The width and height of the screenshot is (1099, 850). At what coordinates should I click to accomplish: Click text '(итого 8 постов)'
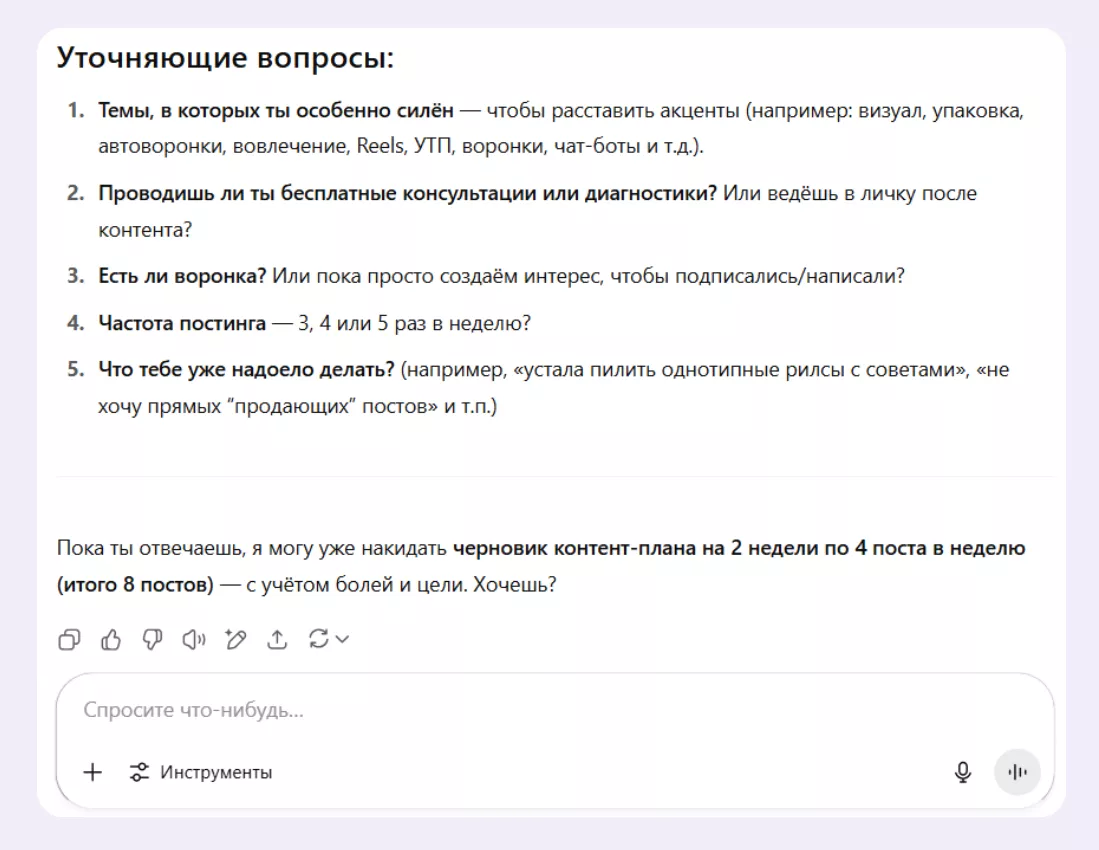pyautogui.click(x=135, y=584)
